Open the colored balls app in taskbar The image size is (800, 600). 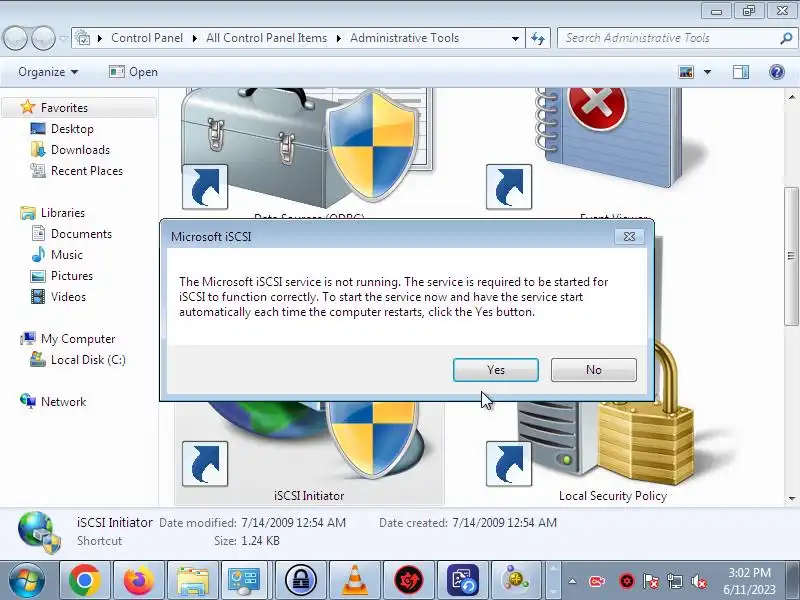[x=516, y=580]
